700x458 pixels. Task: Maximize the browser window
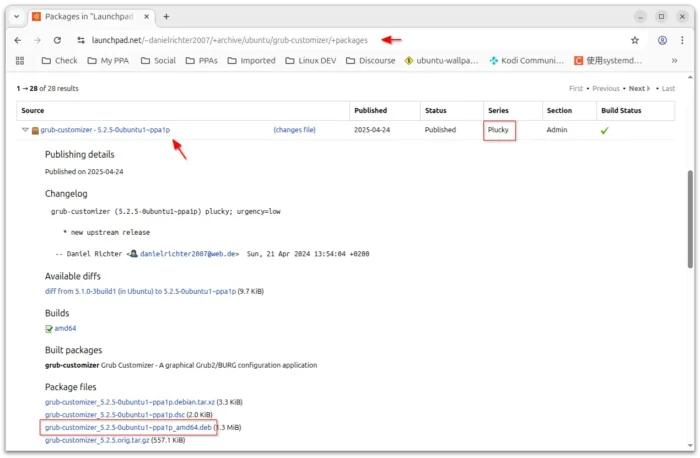coord(661,17)
